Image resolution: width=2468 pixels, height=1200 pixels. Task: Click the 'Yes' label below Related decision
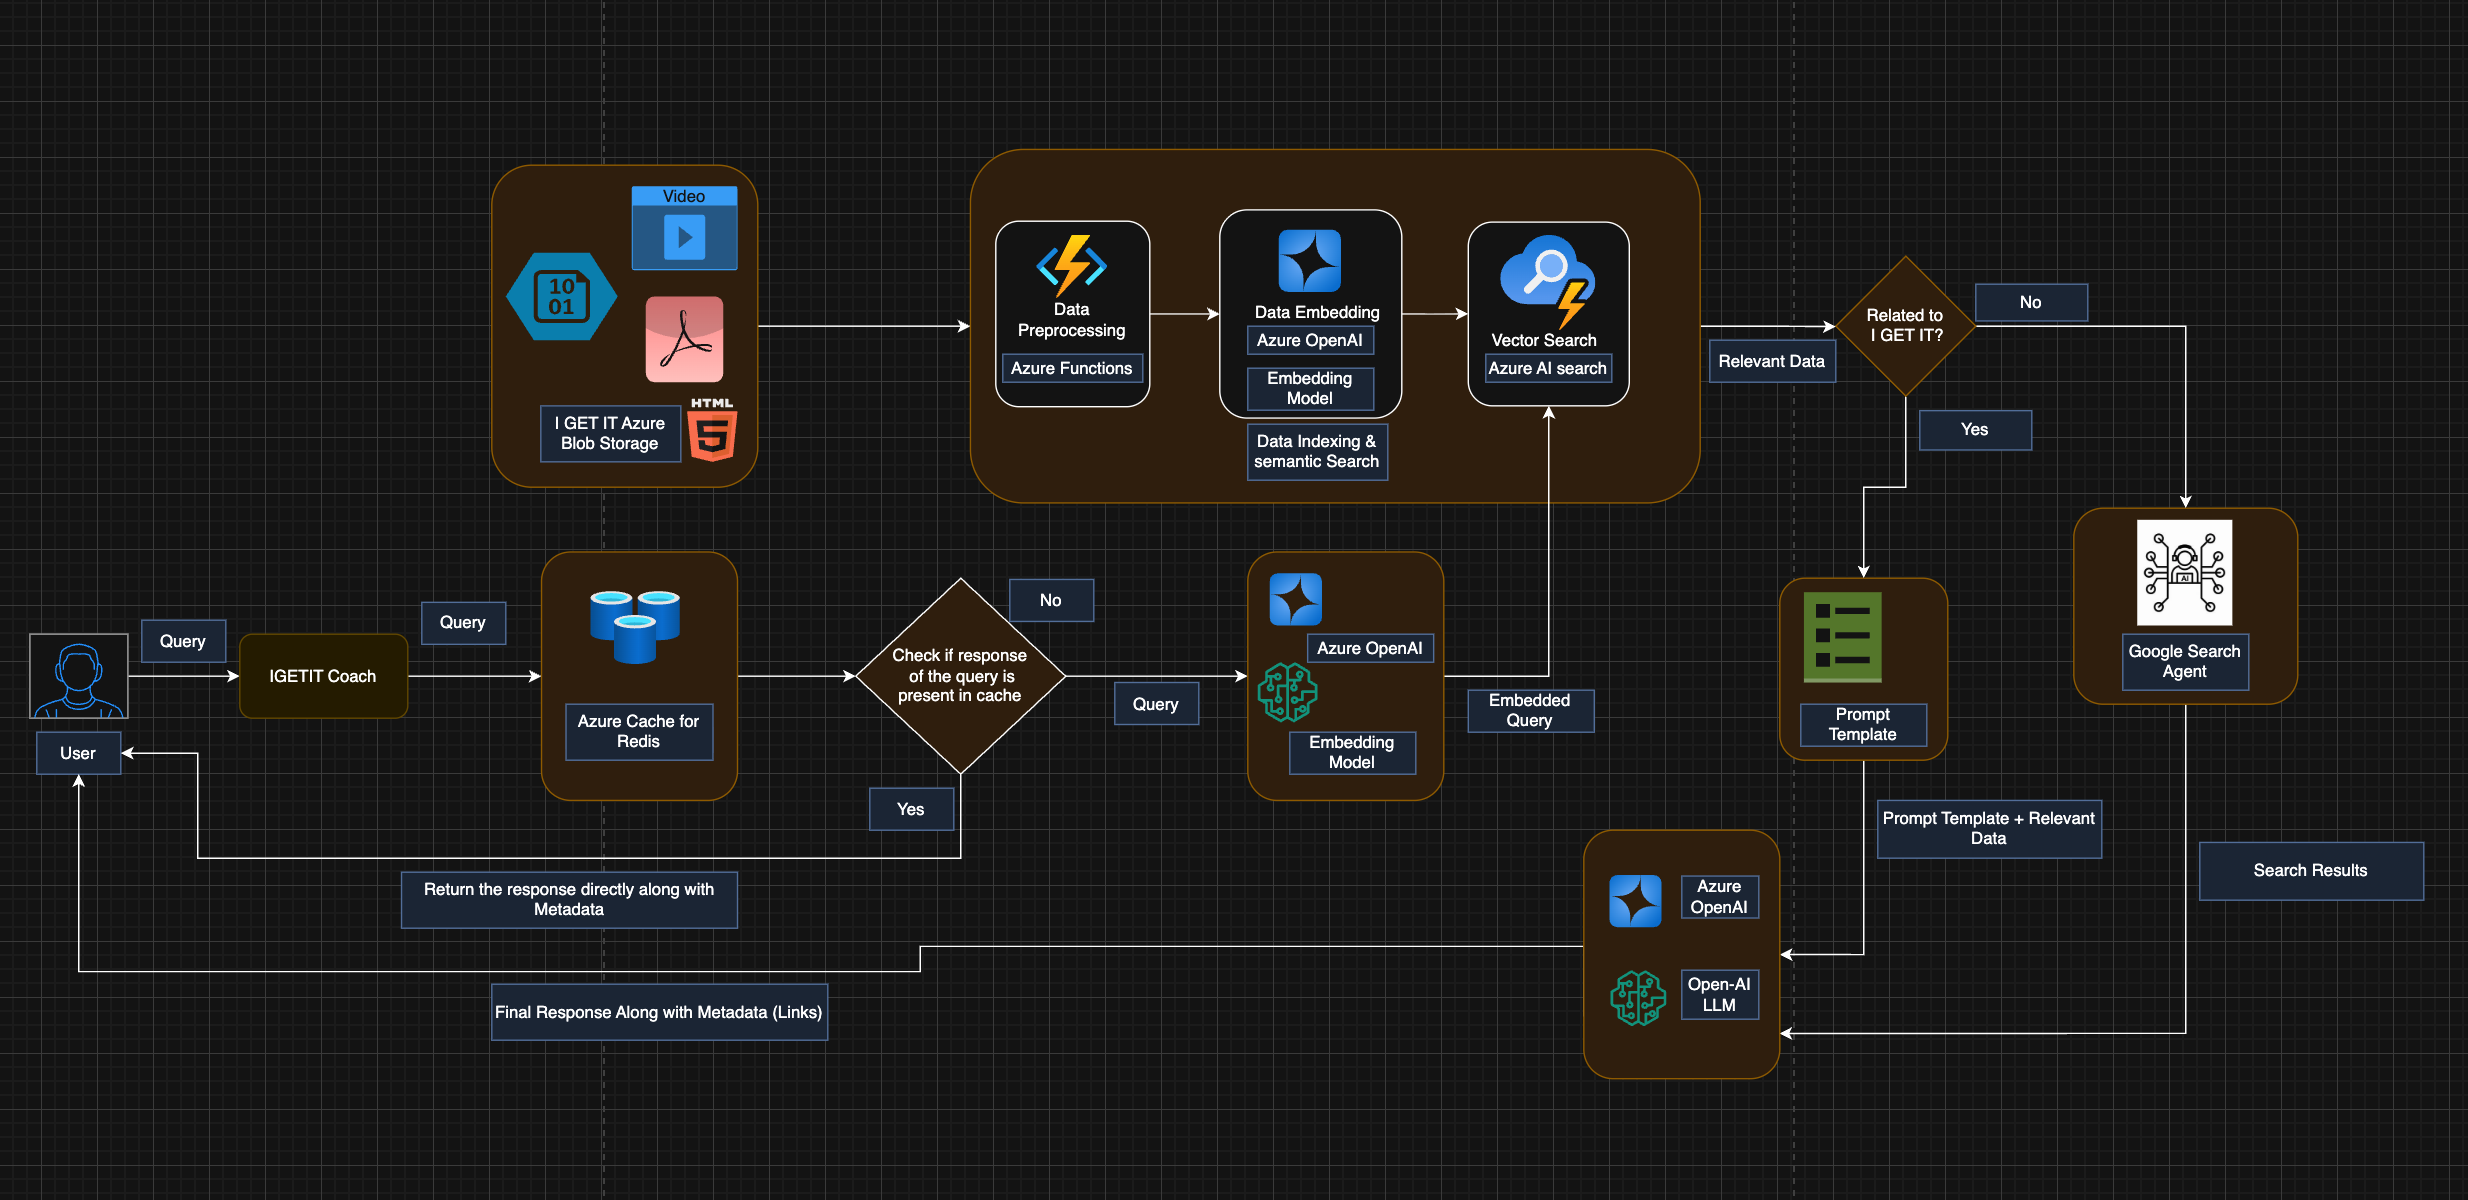[x=1974, y=429]
